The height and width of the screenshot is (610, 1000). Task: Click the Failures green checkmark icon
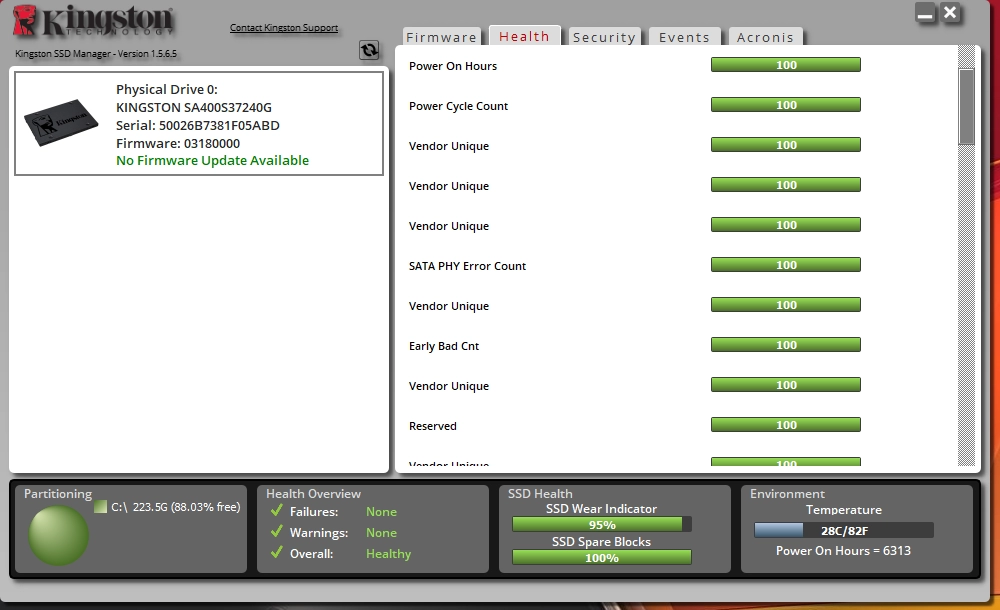click(x=277, y=510)
